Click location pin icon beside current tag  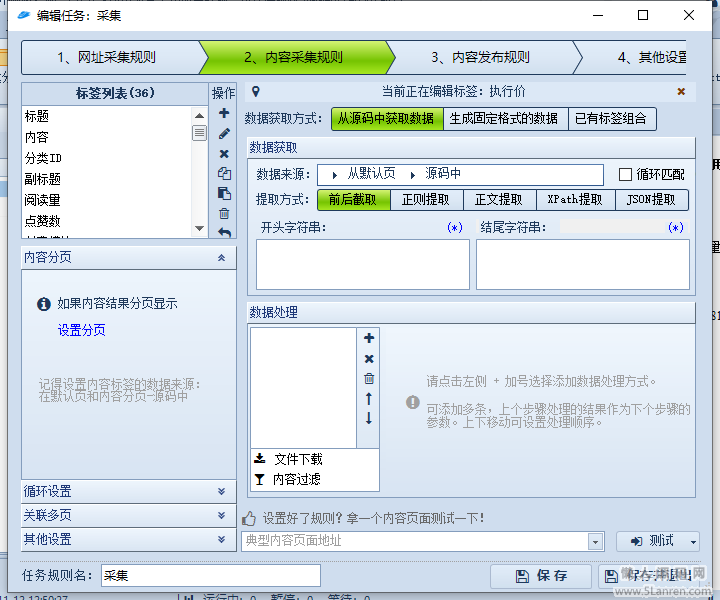[x=256, y=92]
